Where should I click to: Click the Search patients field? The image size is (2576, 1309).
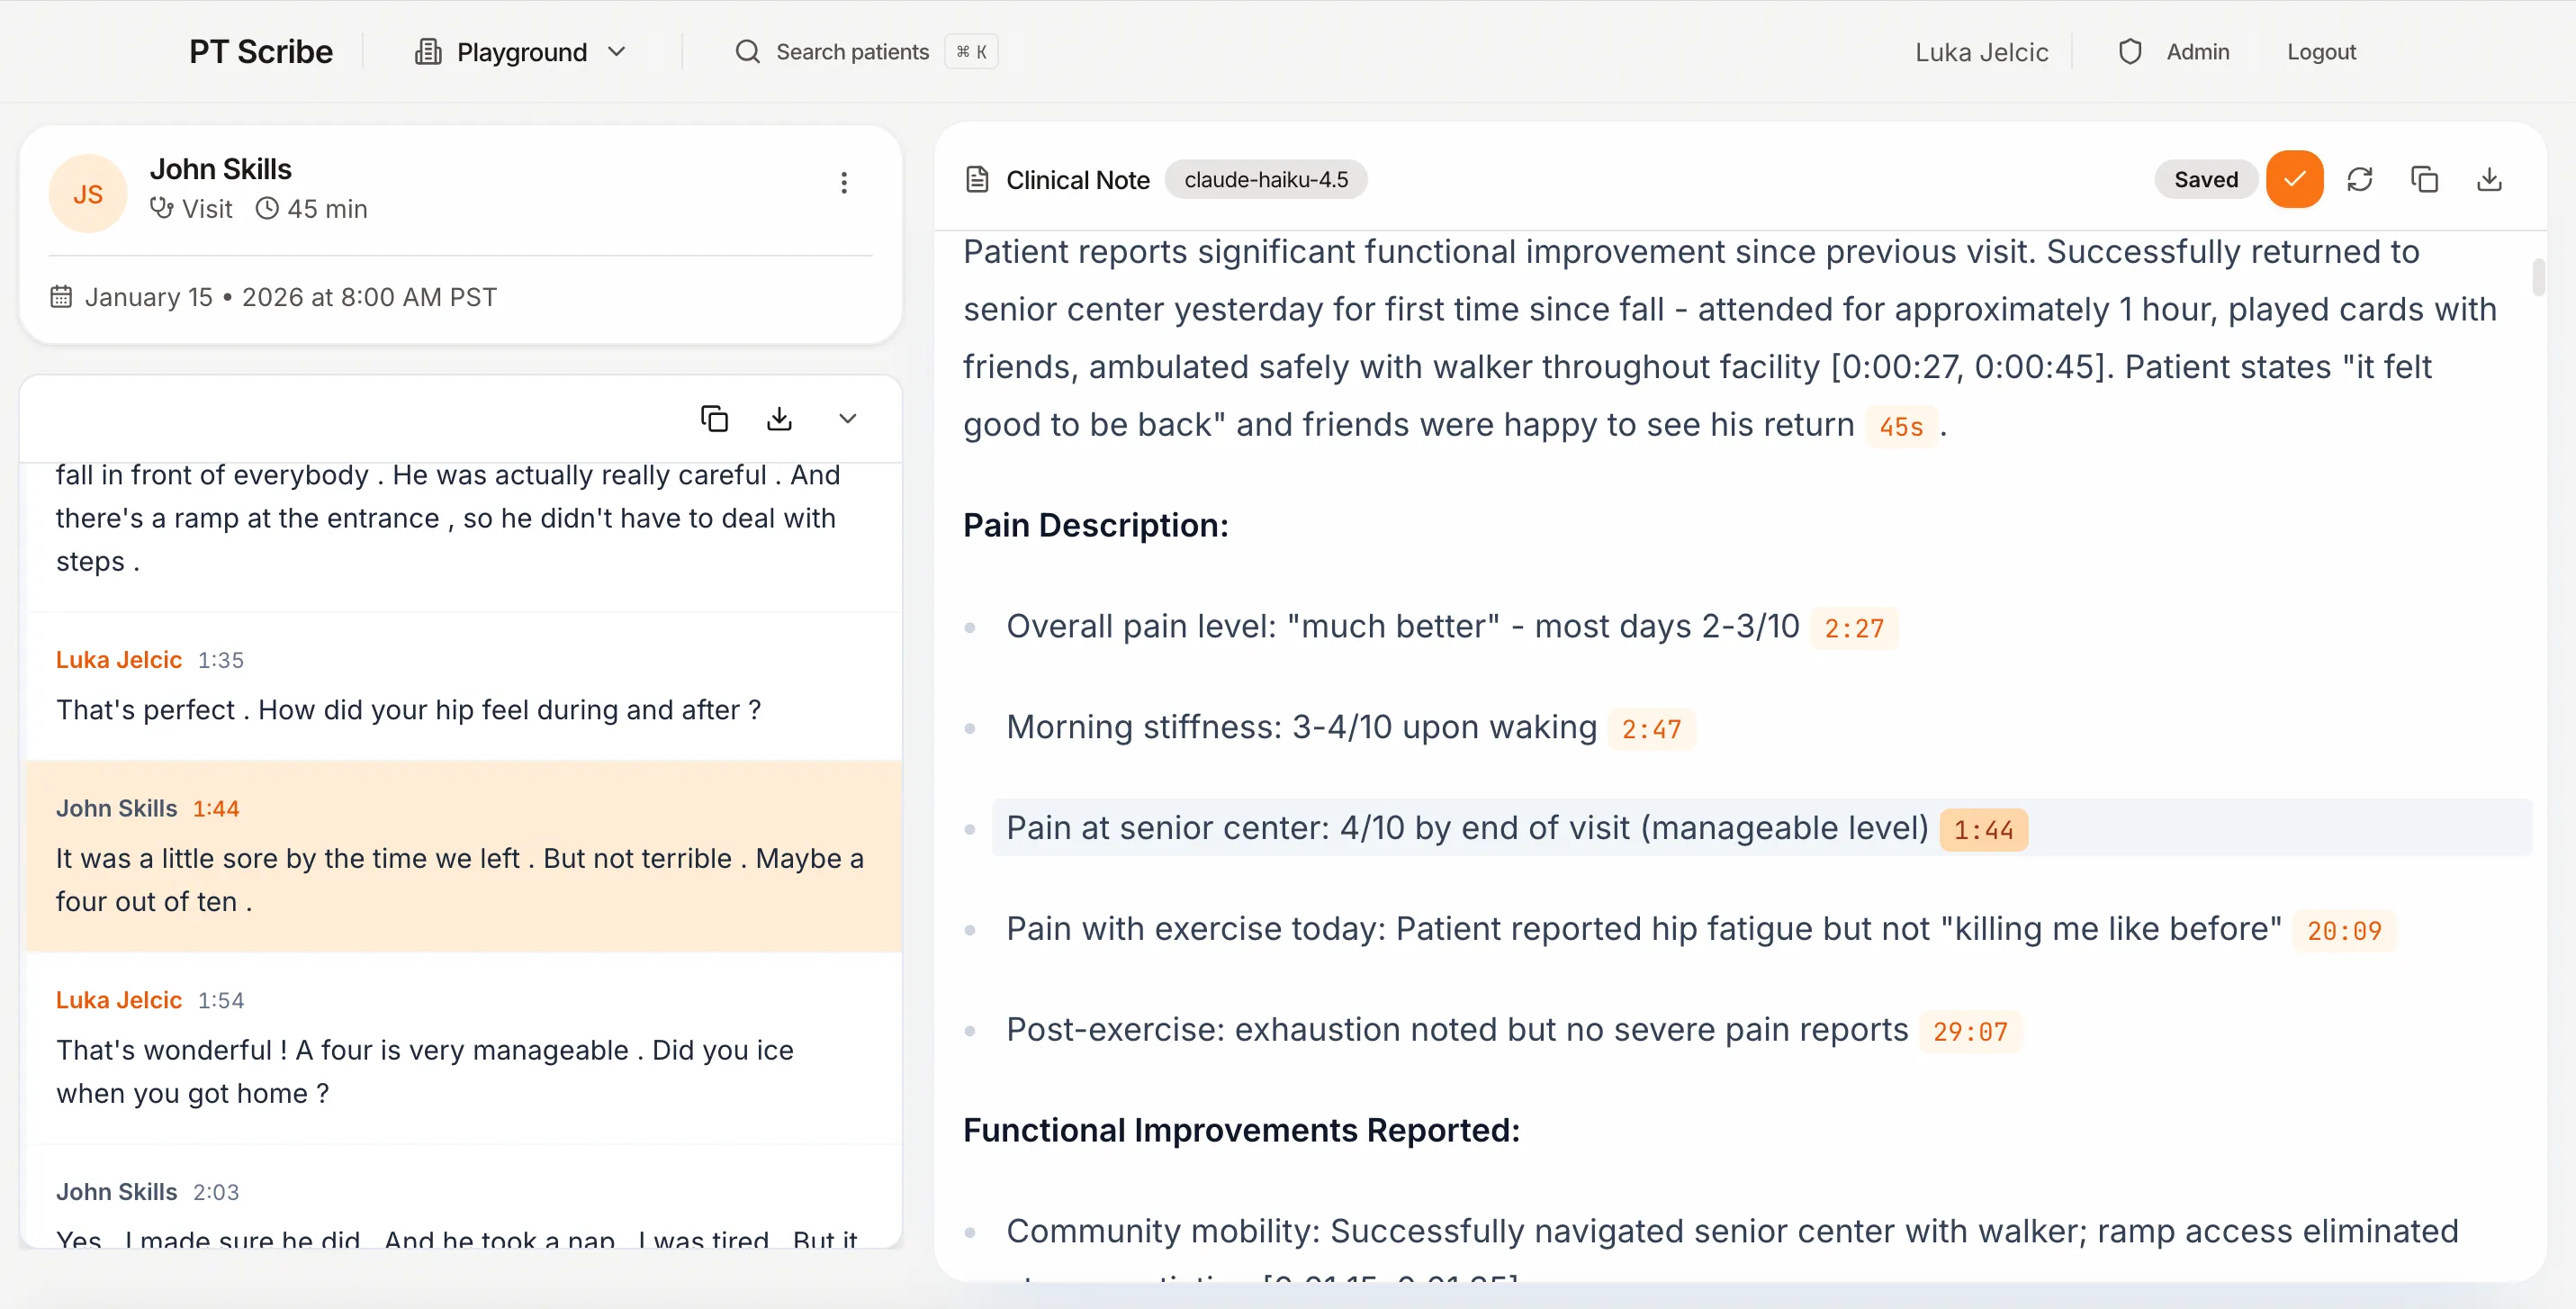pyautogui.click(x=852, y=52)
